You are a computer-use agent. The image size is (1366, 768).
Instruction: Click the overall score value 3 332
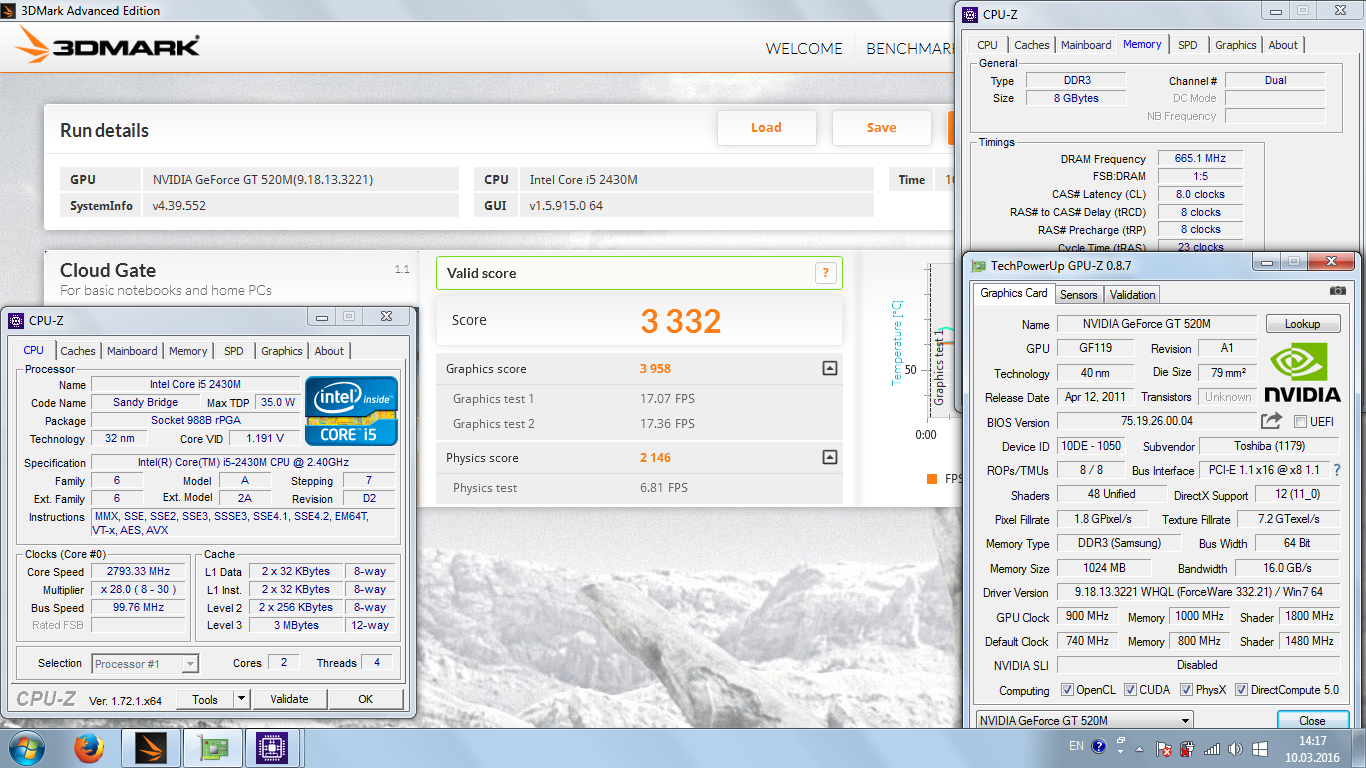[x=681, y=321]
